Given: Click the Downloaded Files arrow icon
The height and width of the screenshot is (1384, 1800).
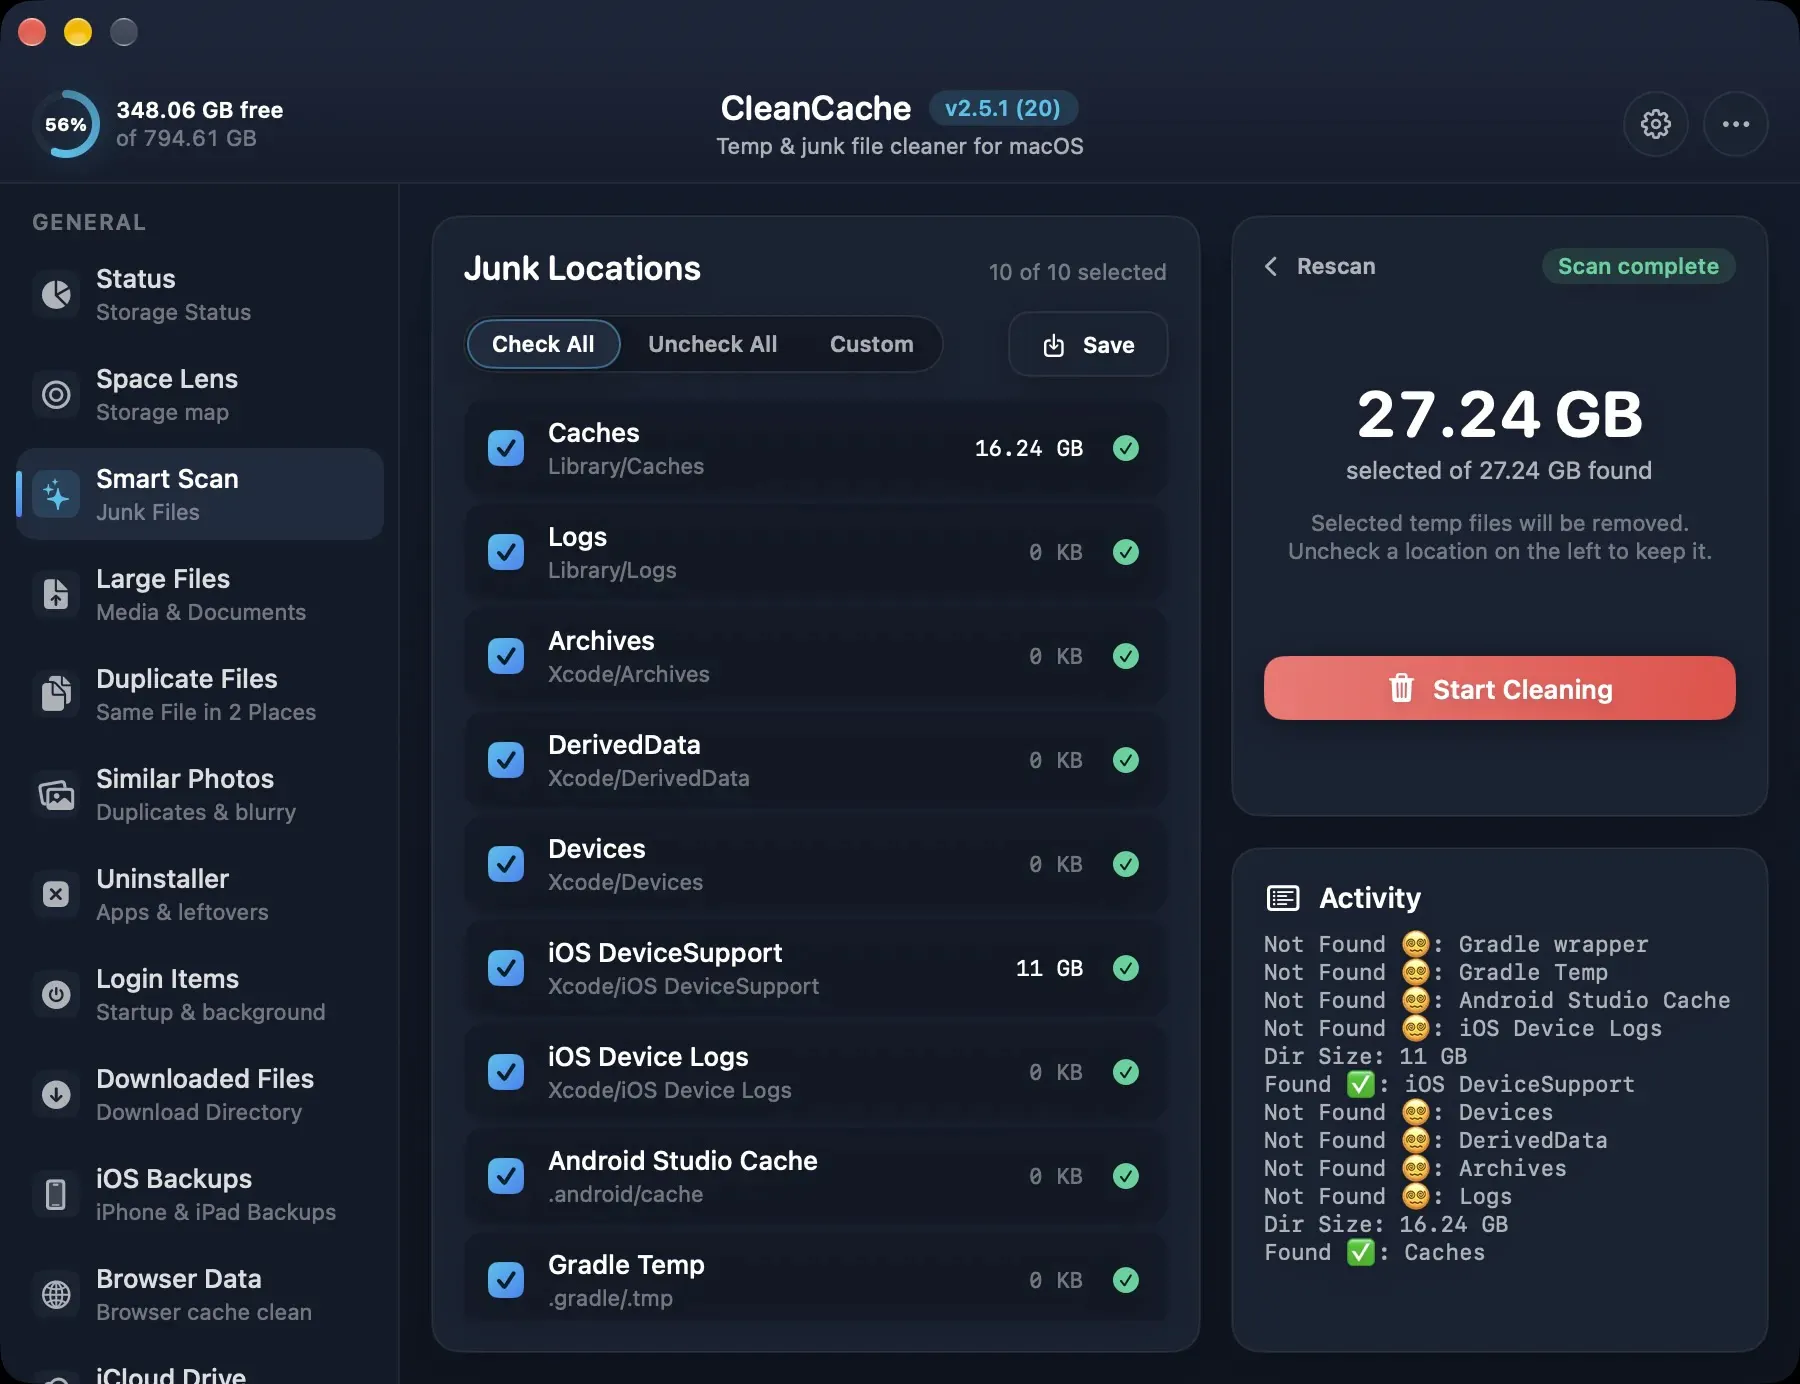Looking at the screenshot, I should (x=56, y=1094).
